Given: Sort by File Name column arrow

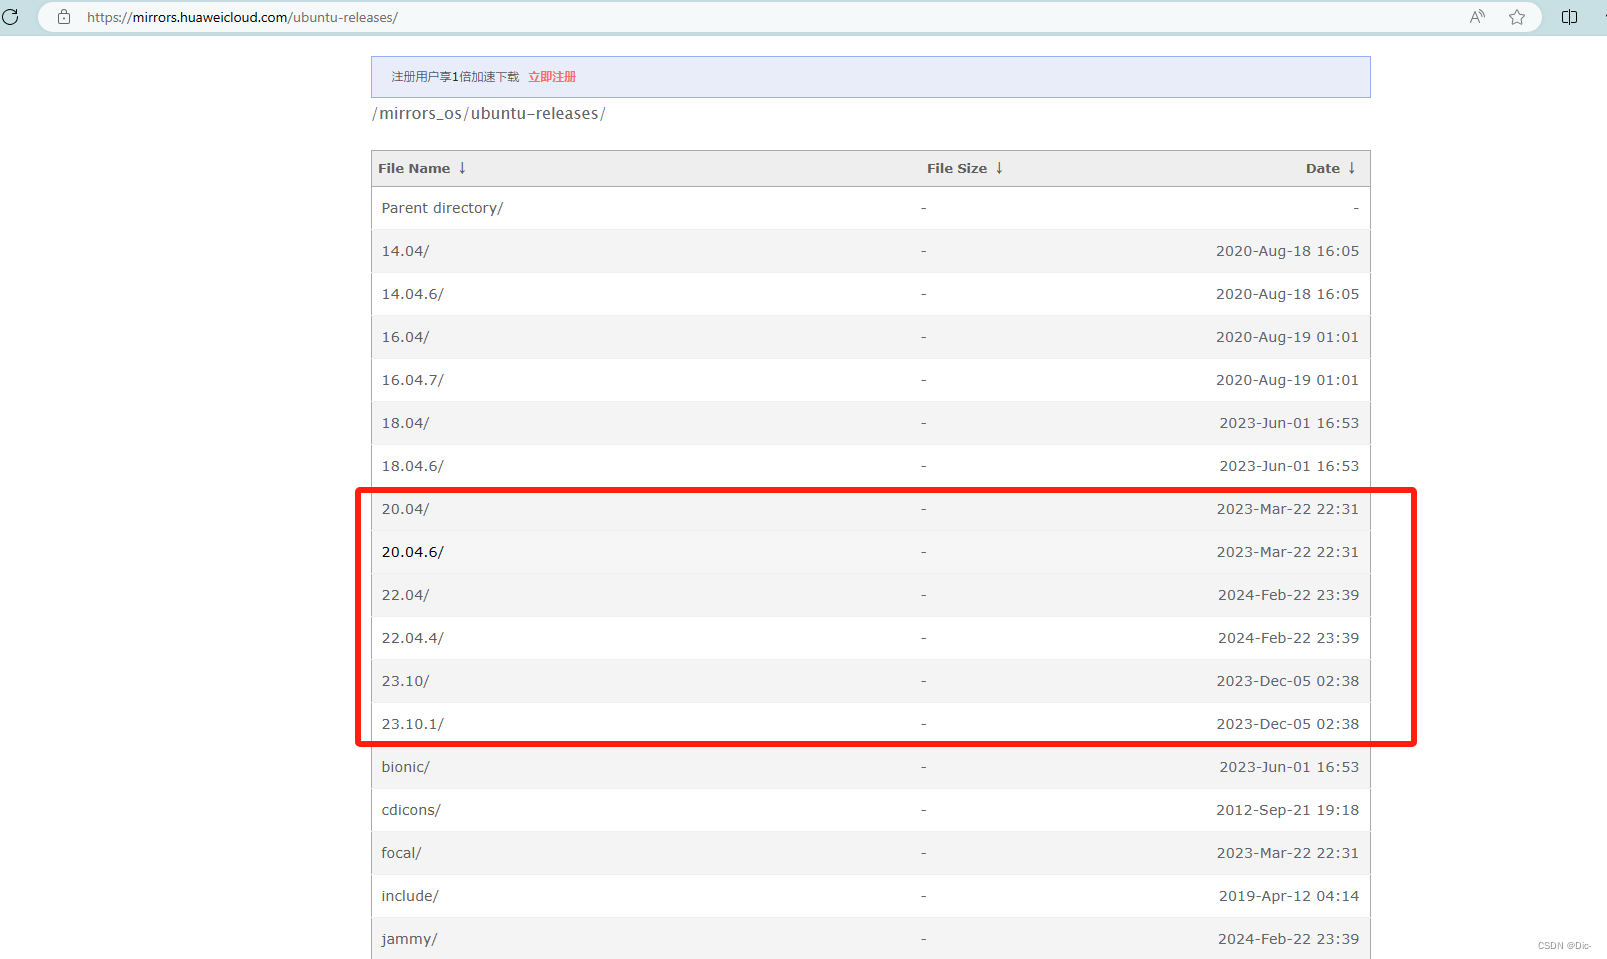Looking at the screenshot, I should pos(462,168).
